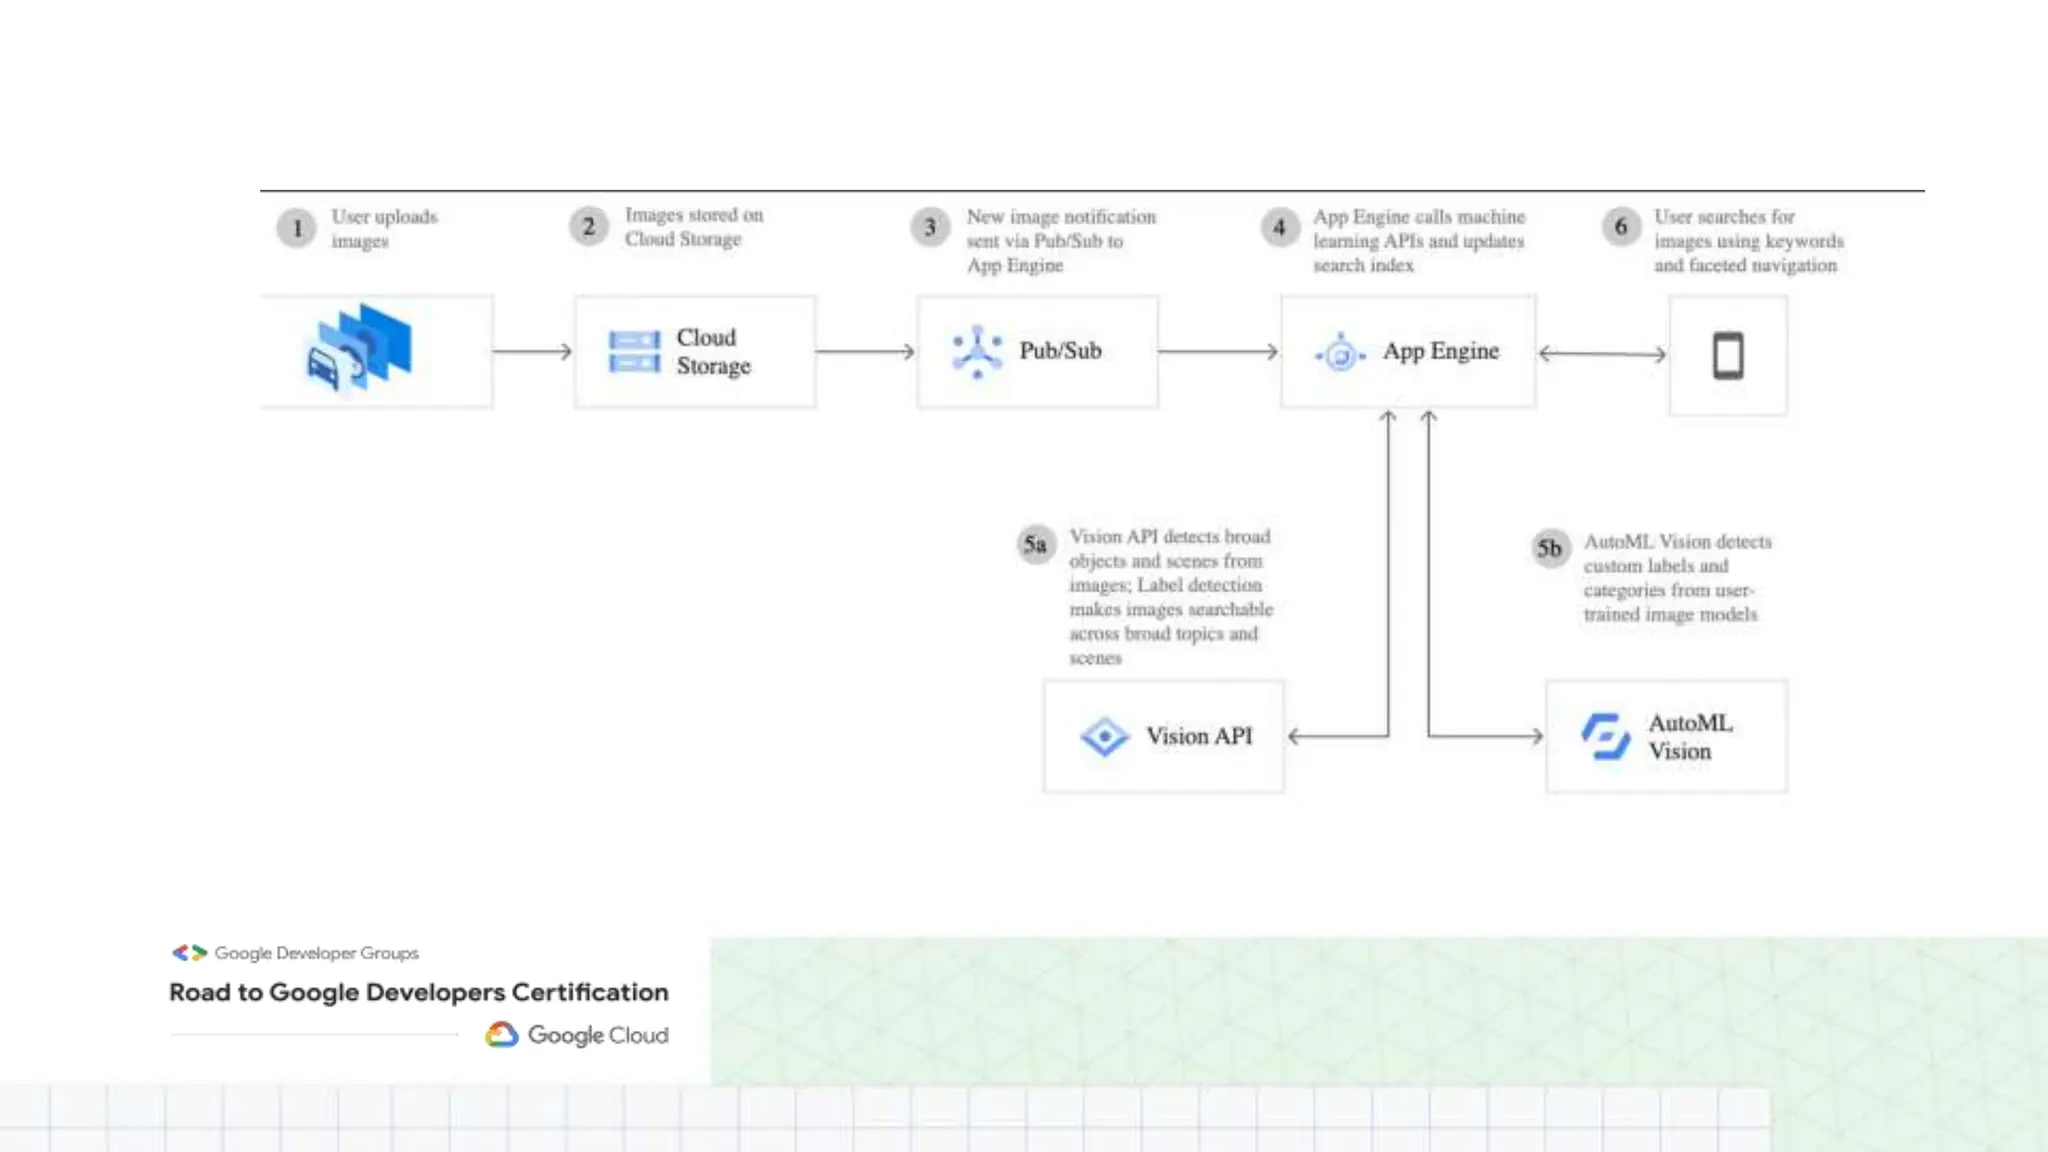Click the Vision API diamond icon
Viewport: 2048px width, 1152px height.
(x=1104, y=737)
